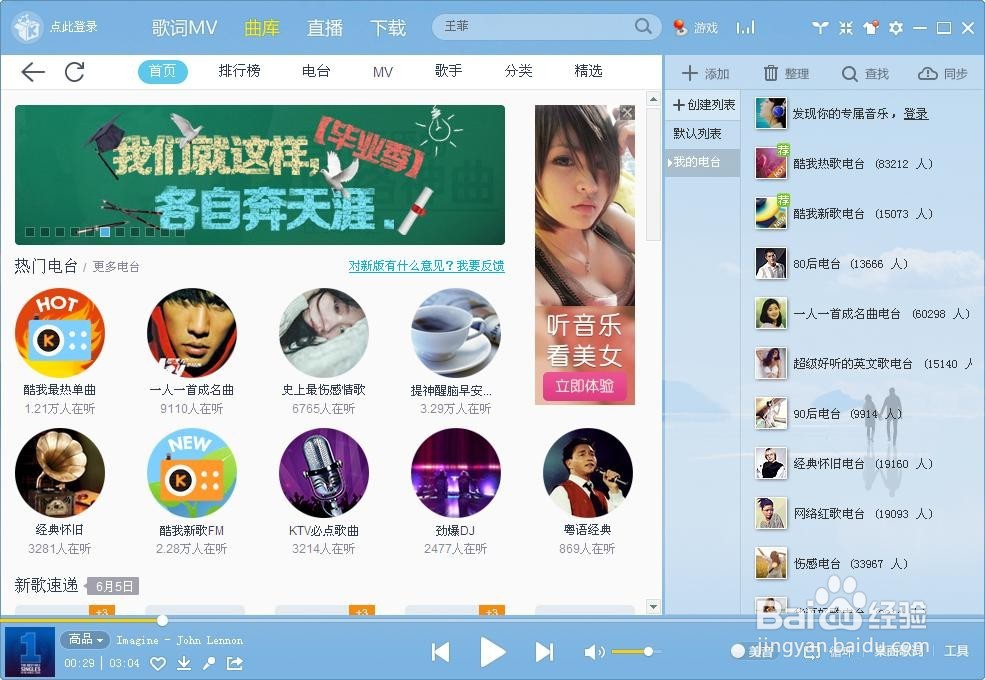Screen dimensions: 985x680
Task: Mute sound via speaker icon
Action: click(594, 652)
